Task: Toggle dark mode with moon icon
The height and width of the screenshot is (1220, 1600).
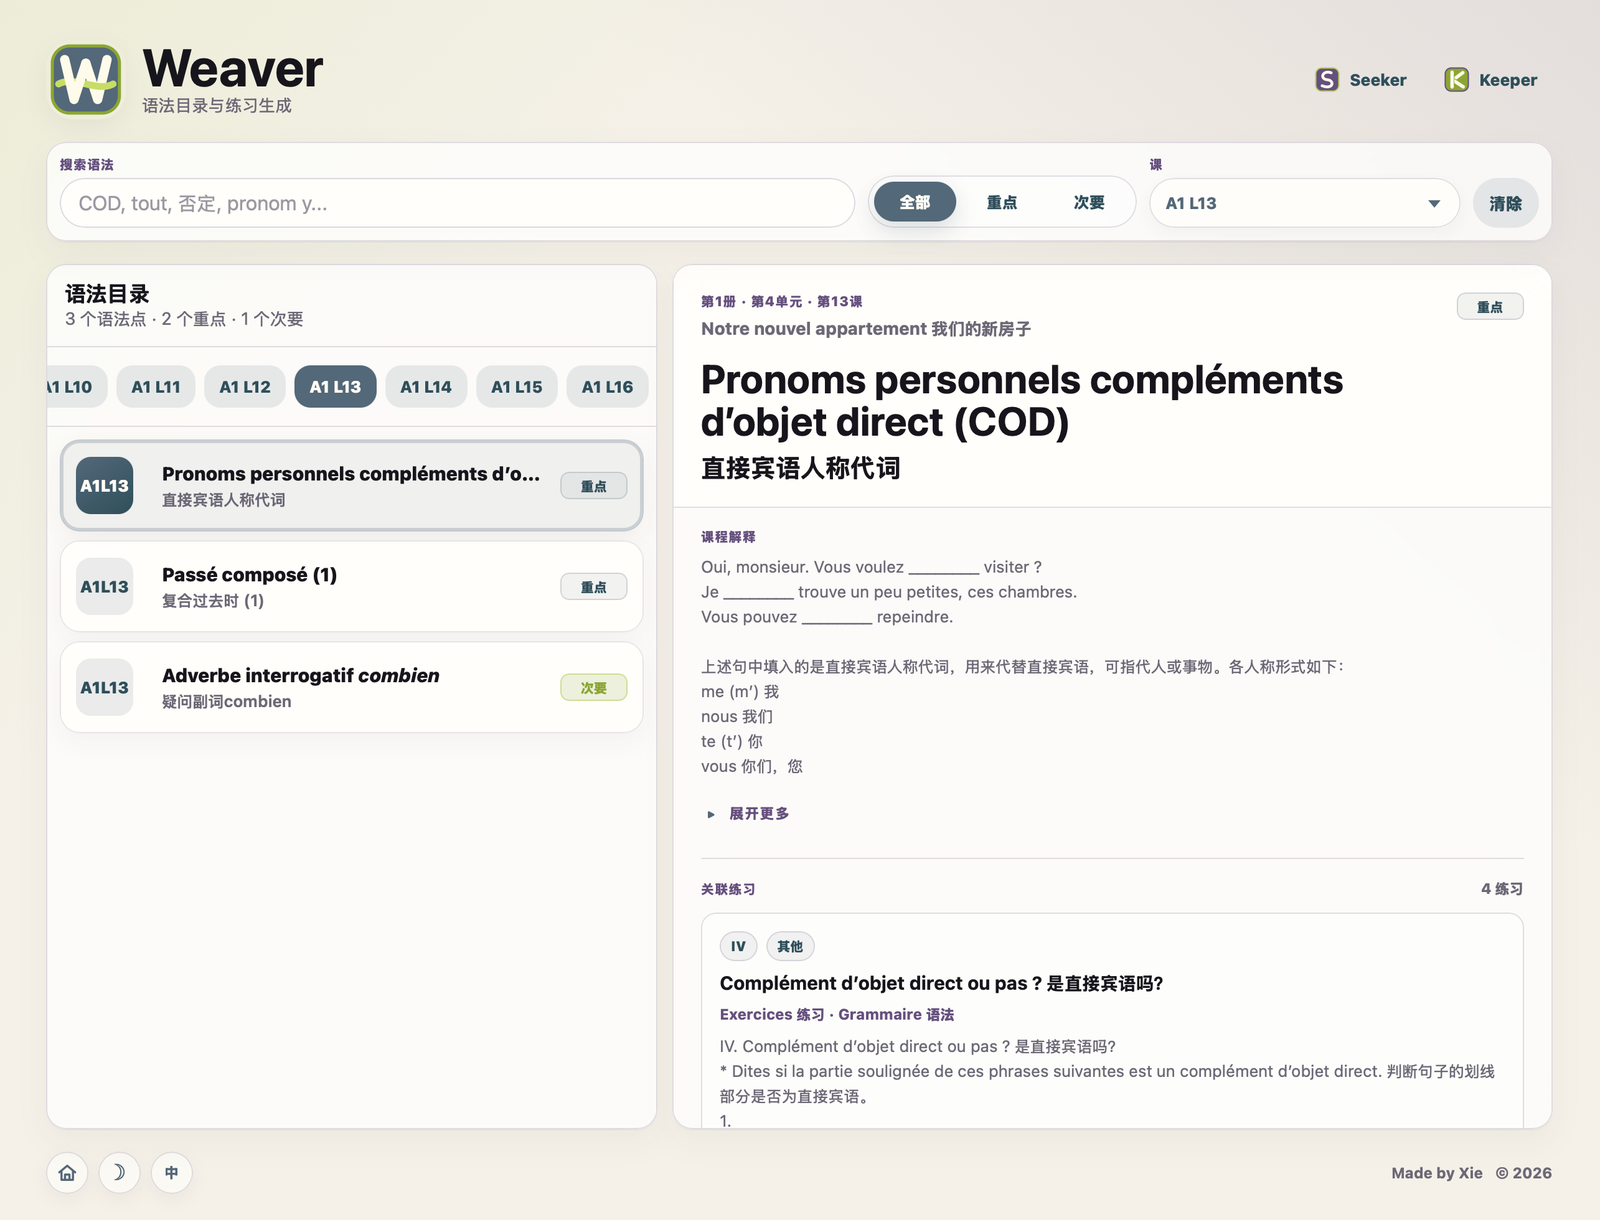Action: click(119, 1172)
